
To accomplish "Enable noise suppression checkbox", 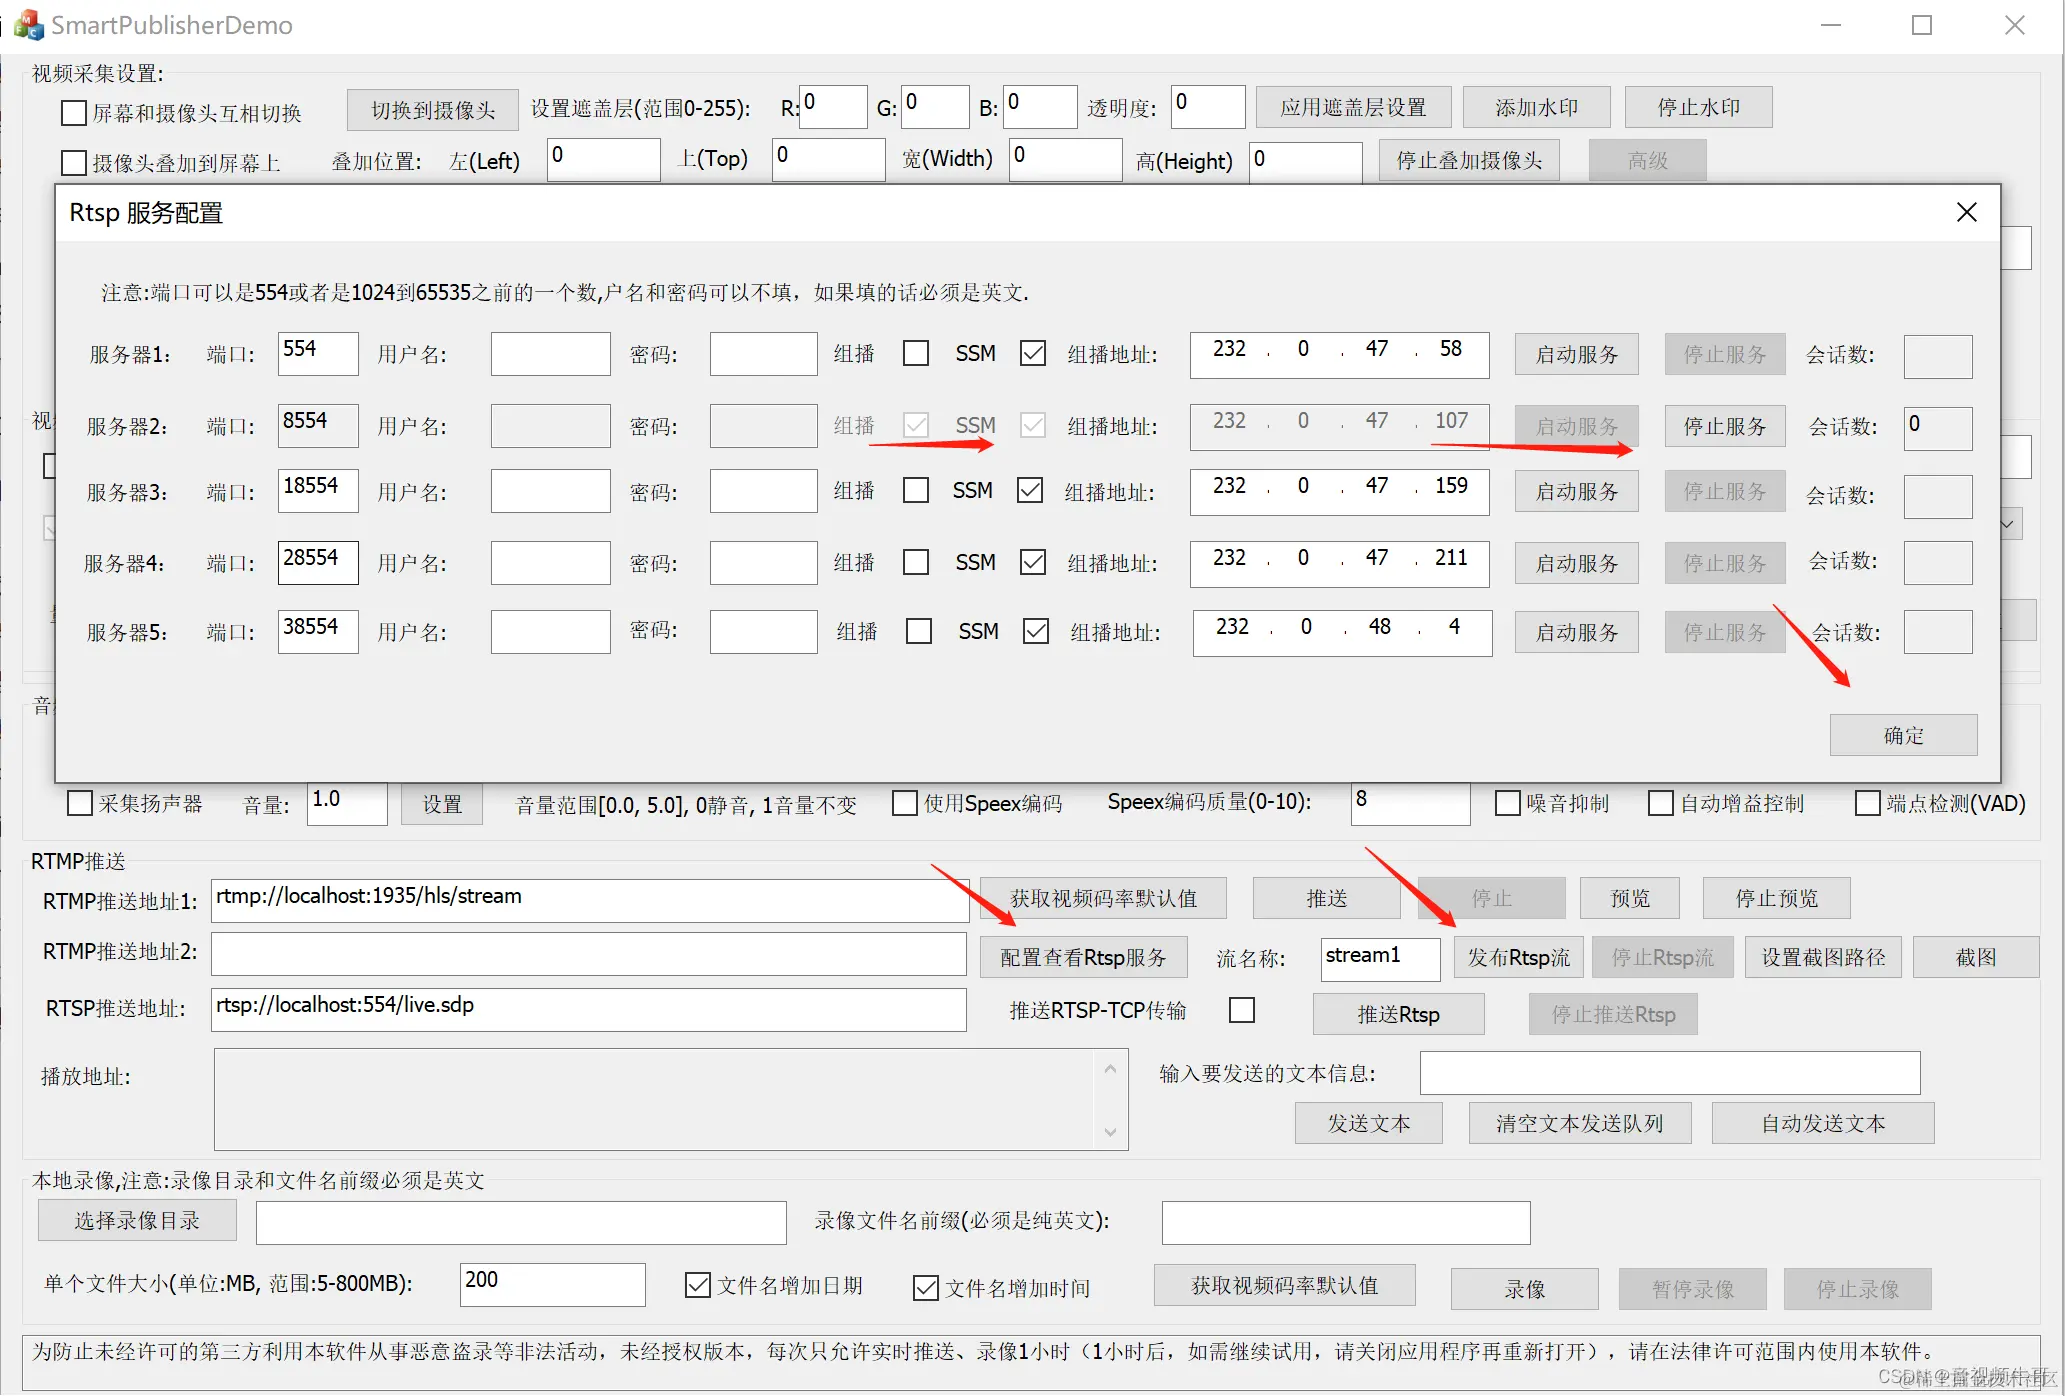I will coord(1507,804).
